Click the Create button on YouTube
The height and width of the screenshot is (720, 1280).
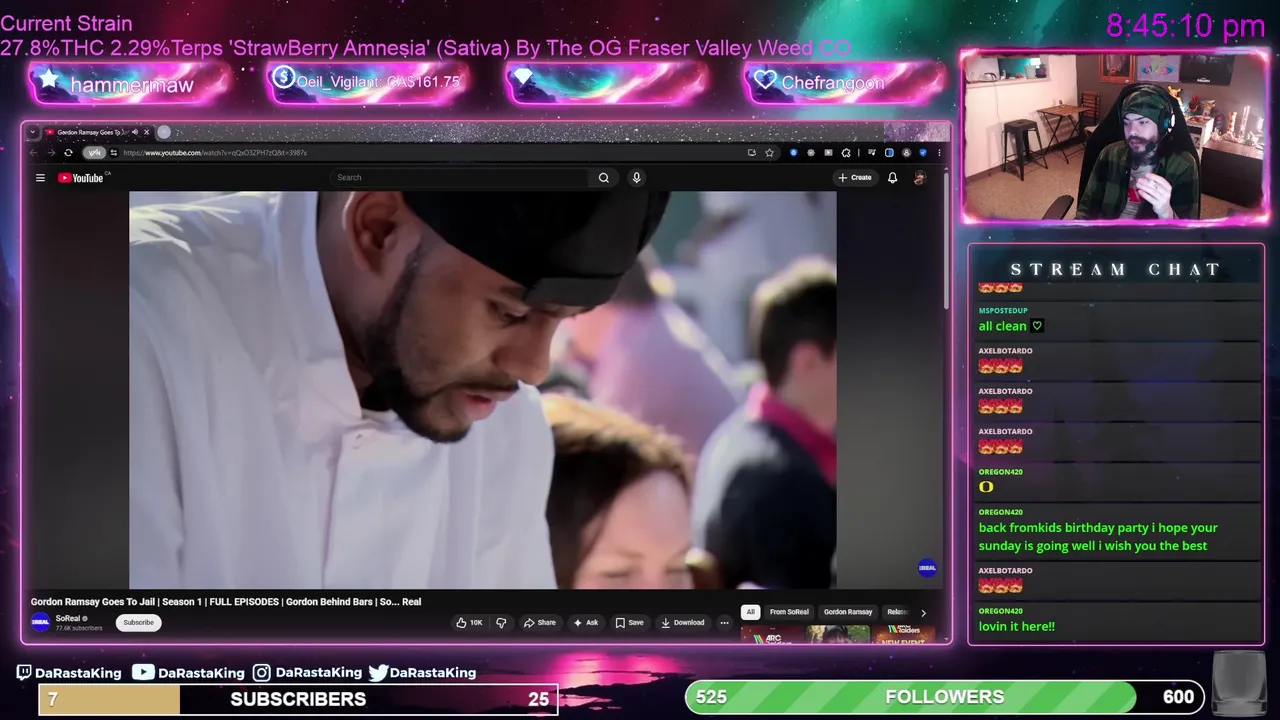855,178
